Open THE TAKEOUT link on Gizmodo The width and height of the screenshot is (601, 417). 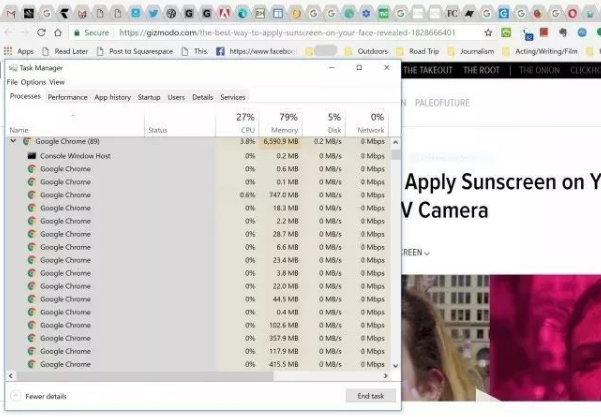tap(428, 70)
